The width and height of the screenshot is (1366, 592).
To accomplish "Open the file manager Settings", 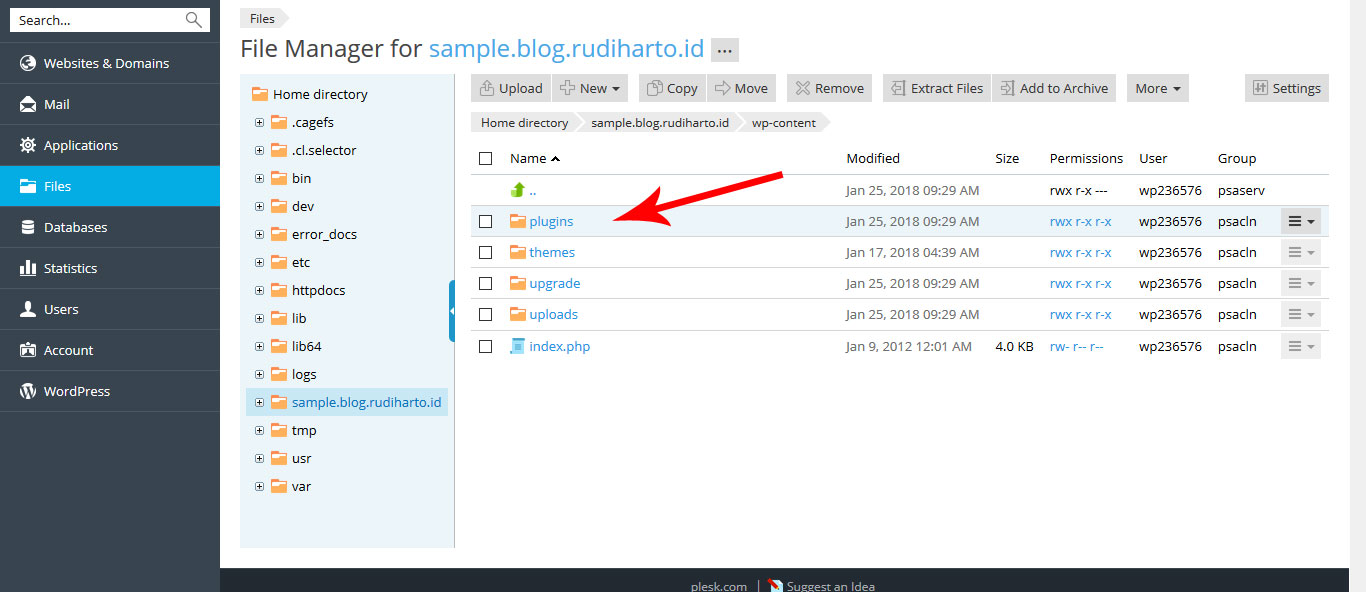I will 1287,88.
